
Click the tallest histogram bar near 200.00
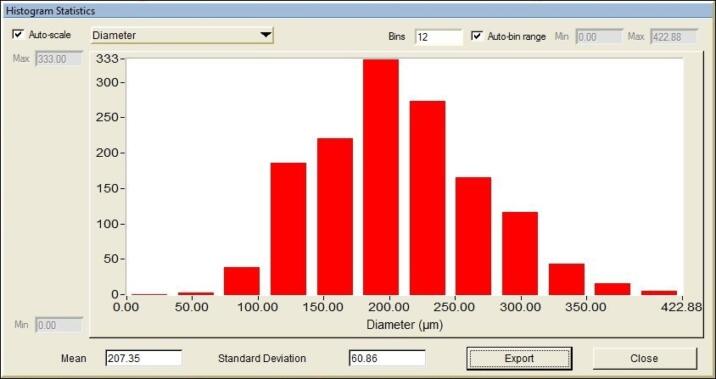pyautogui.click(x=381, y=177)
